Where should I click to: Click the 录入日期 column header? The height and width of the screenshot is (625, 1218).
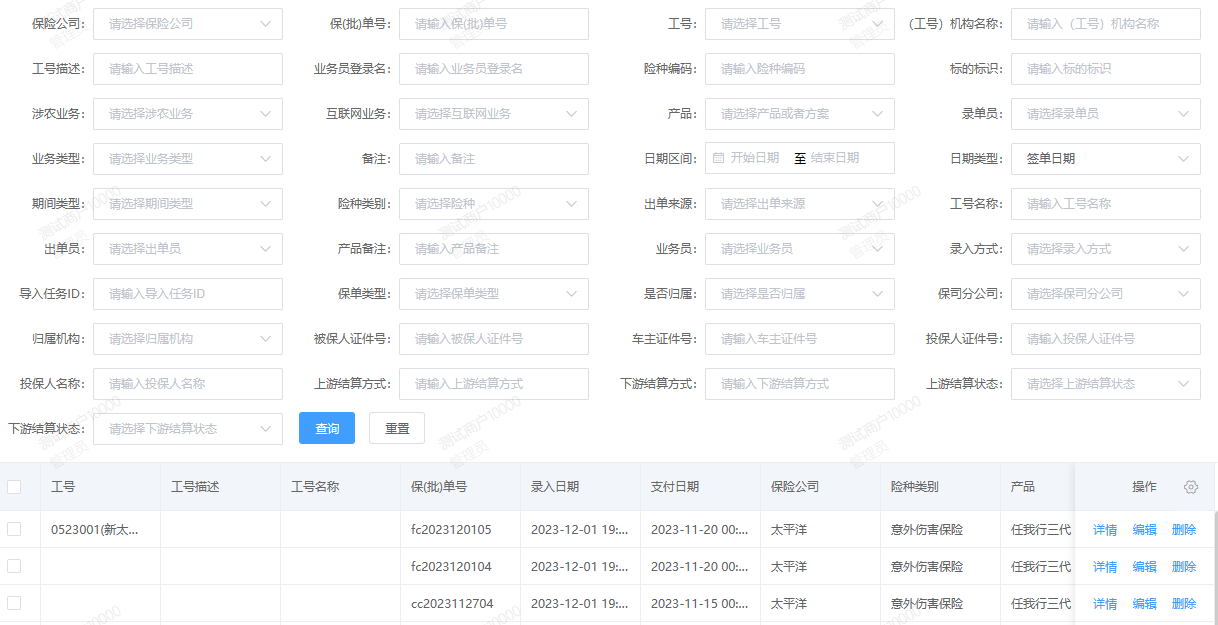[x=555, y=487]
